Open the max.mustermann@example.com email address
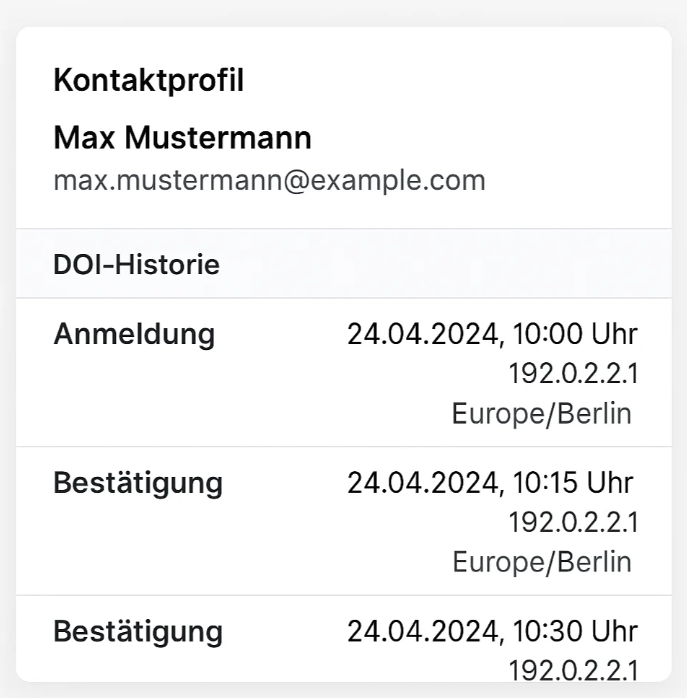The width and height of the screenshot is (687, 698). point(269,181)
